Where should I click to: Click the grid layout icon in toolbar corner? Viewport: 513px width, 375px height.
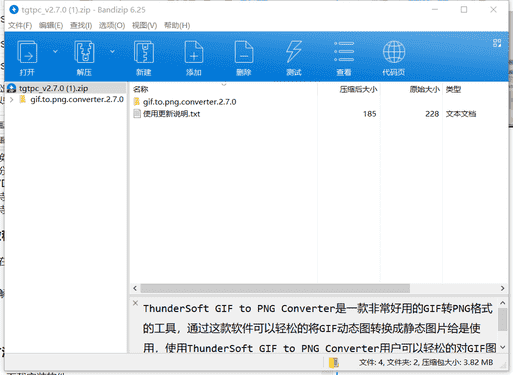tap(497, 43)
